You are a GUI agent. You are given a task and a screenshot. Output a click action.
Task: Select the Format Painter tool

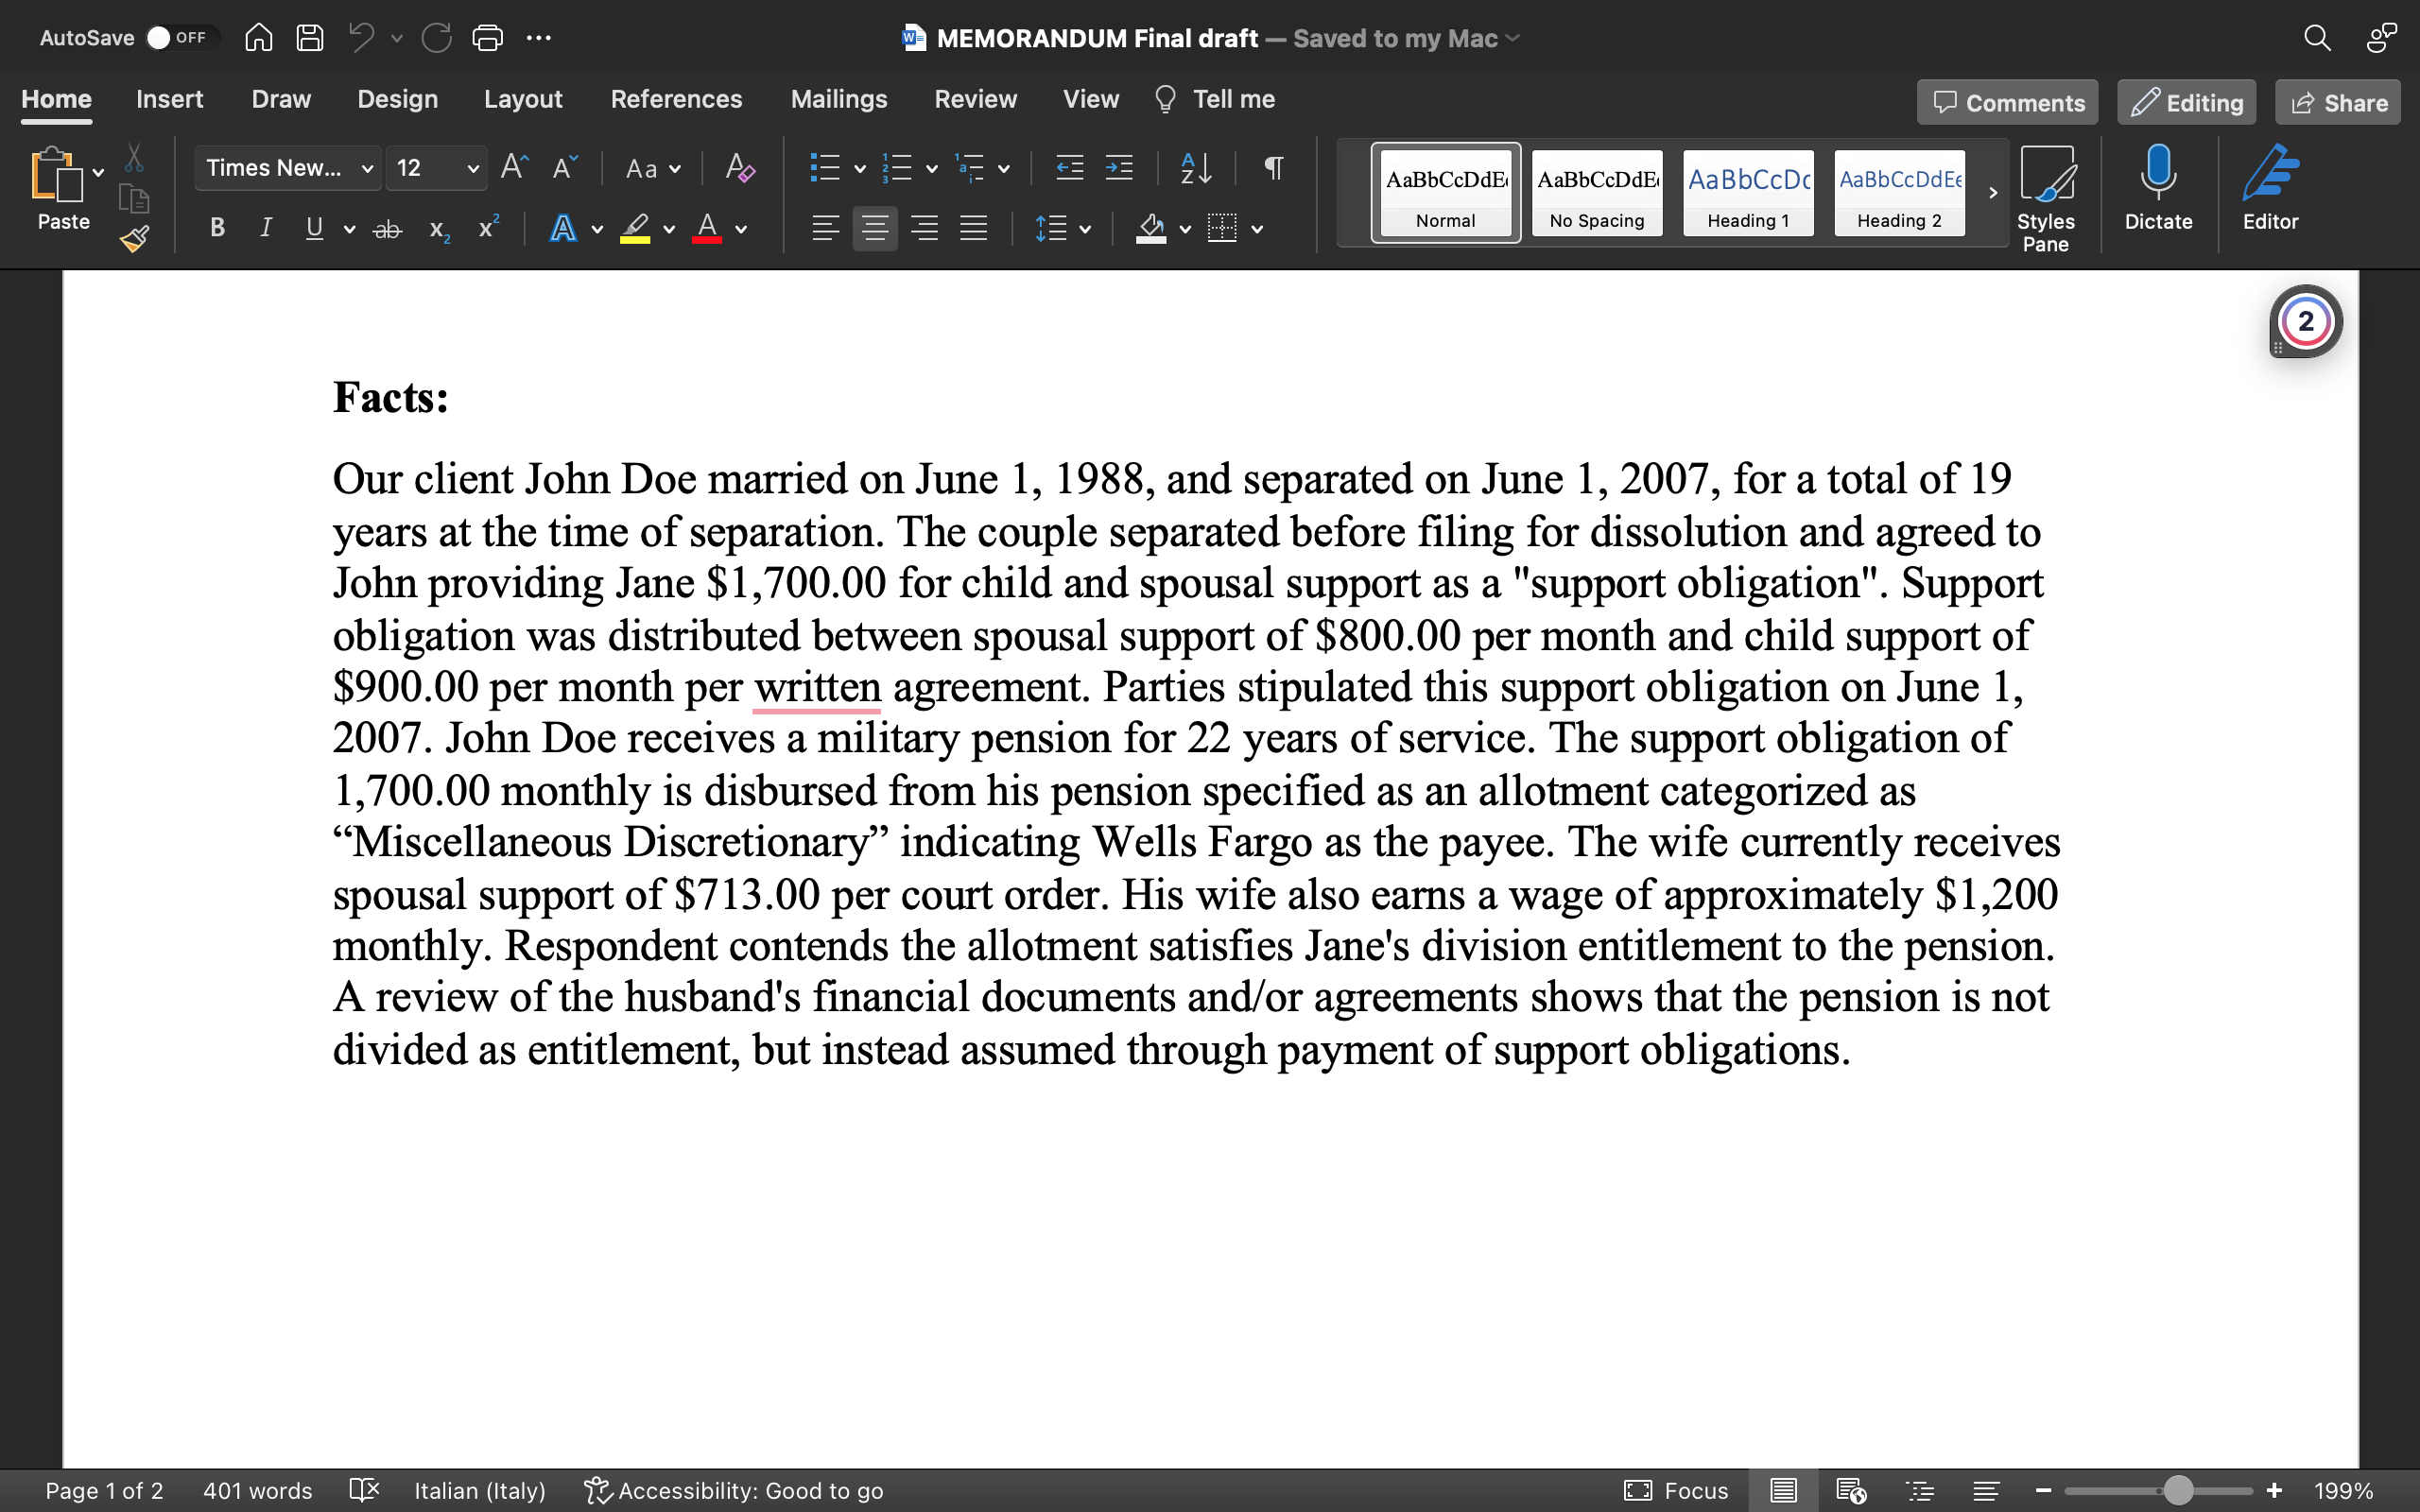tap(134, 238)
